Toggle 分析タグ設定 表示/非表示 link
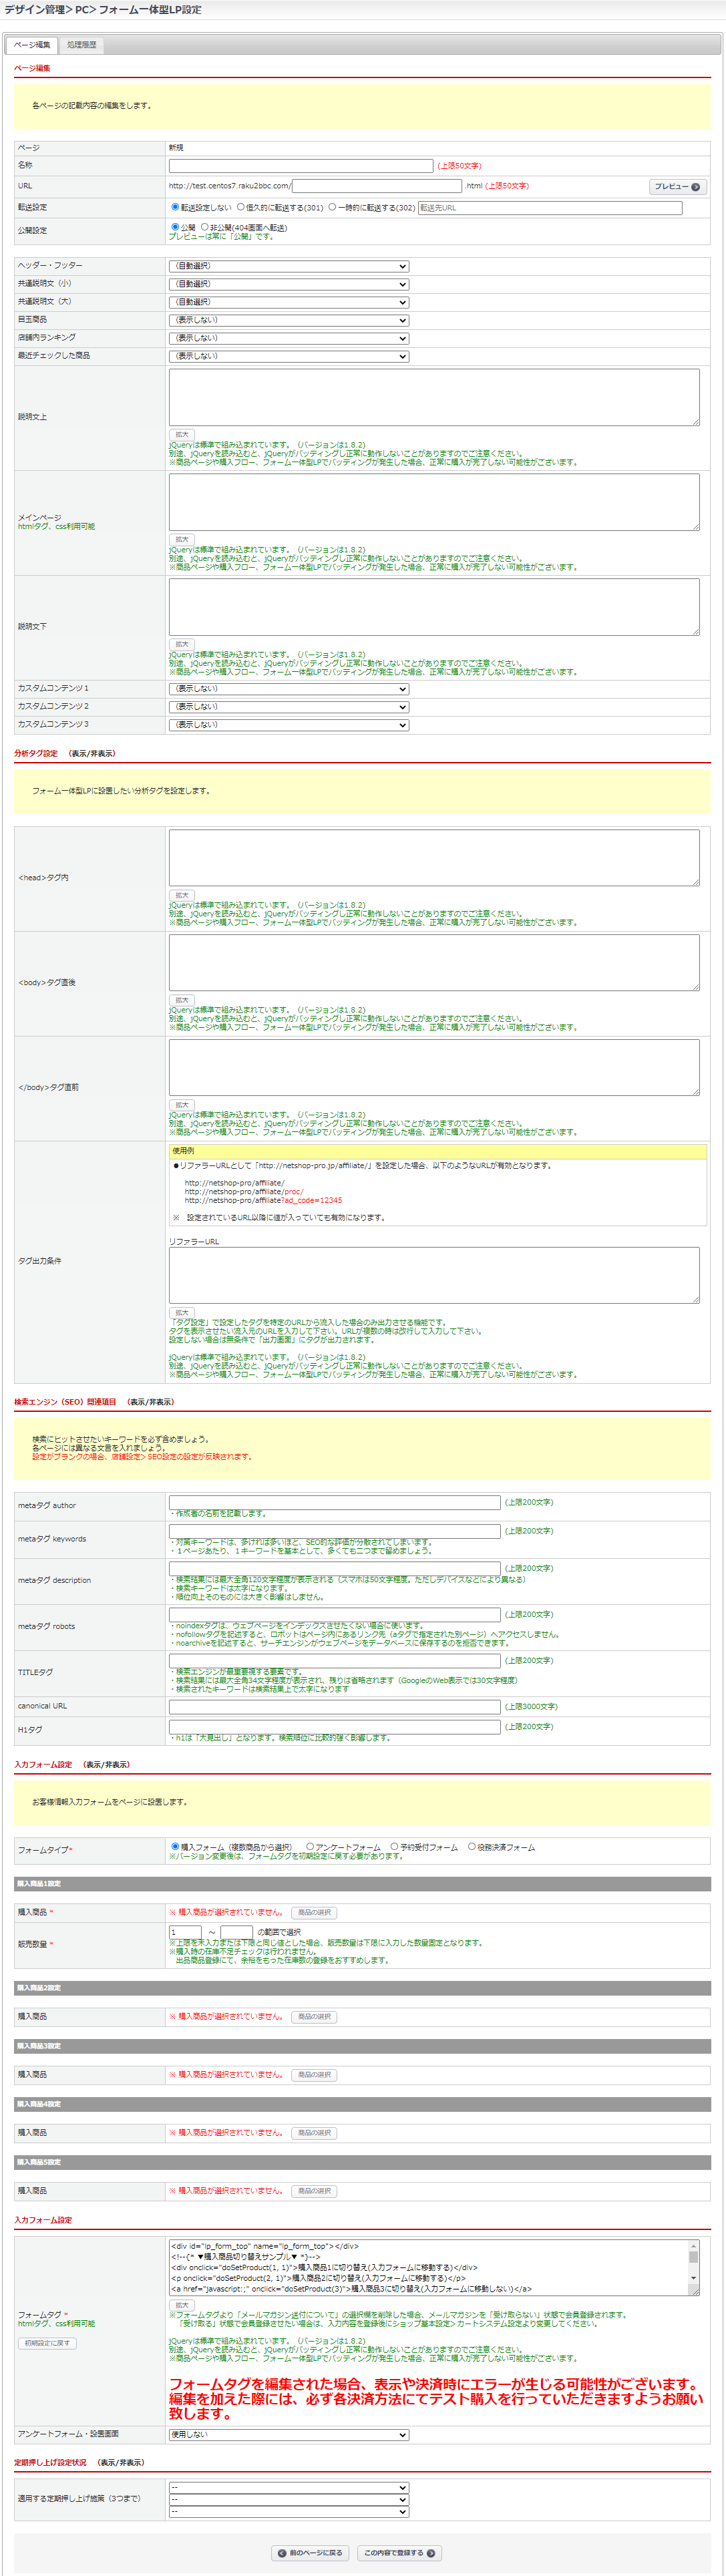The height and width of the screenshot is (2576, 726). [x=92, y=754]
